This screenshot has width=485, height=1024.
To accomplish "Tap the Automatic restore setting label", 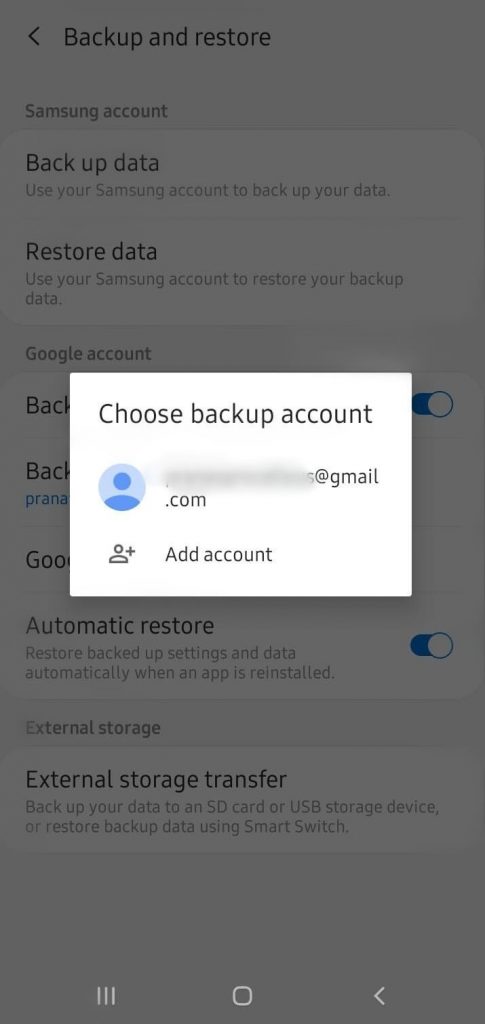I will [119, 625].
